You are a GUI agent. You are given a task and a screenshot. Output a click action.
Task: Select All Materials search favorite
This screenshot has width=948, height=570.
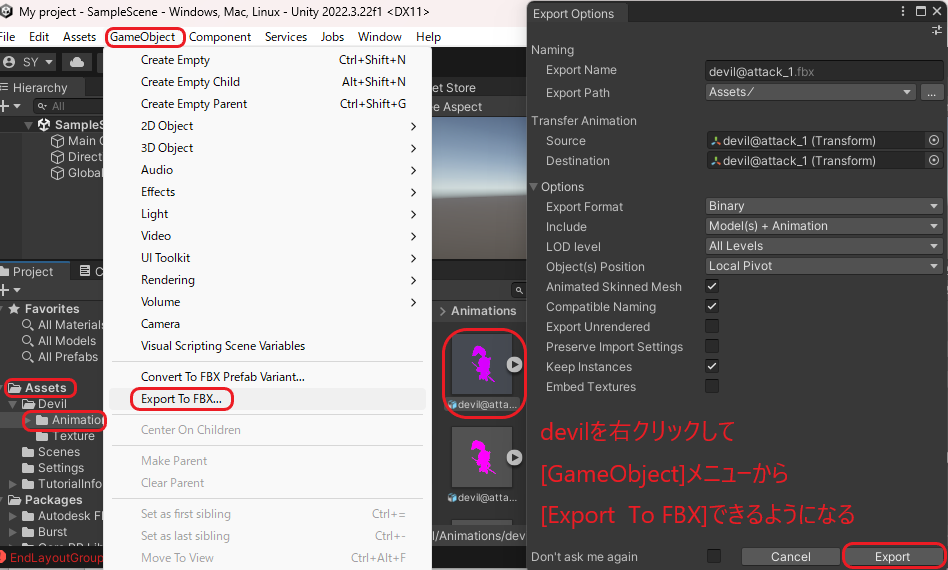(62, 325)
